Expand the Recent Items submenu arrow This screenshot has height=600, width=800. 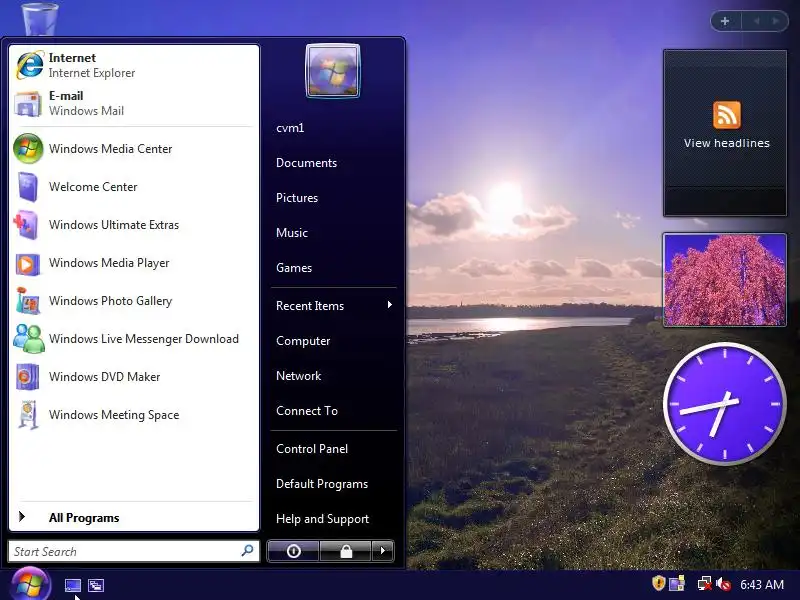click(x=390, y=305)
